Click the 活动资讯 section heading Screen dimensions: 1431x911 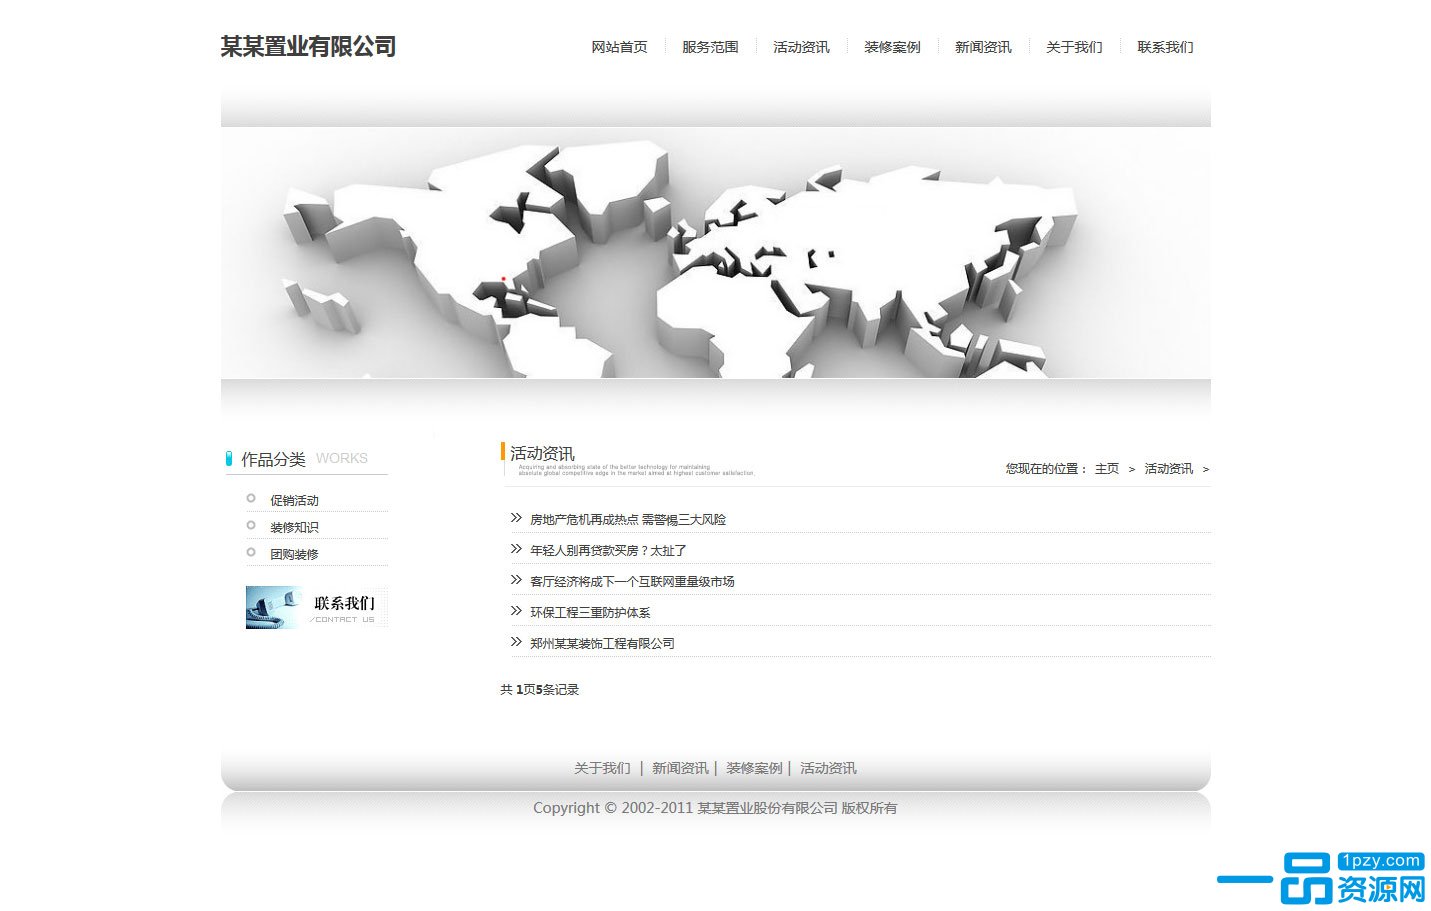542,453
